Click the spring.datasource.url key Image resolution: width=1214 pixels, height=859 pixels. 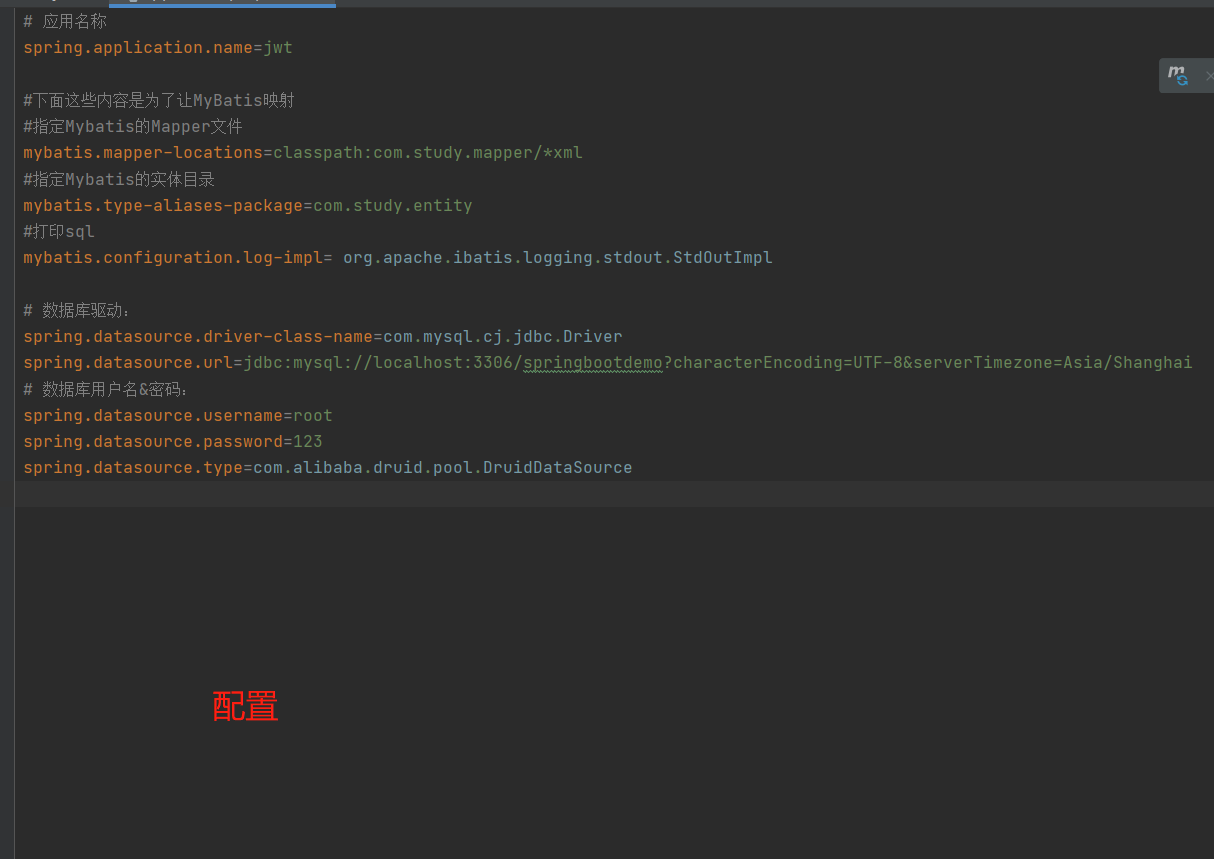[128, 362]
